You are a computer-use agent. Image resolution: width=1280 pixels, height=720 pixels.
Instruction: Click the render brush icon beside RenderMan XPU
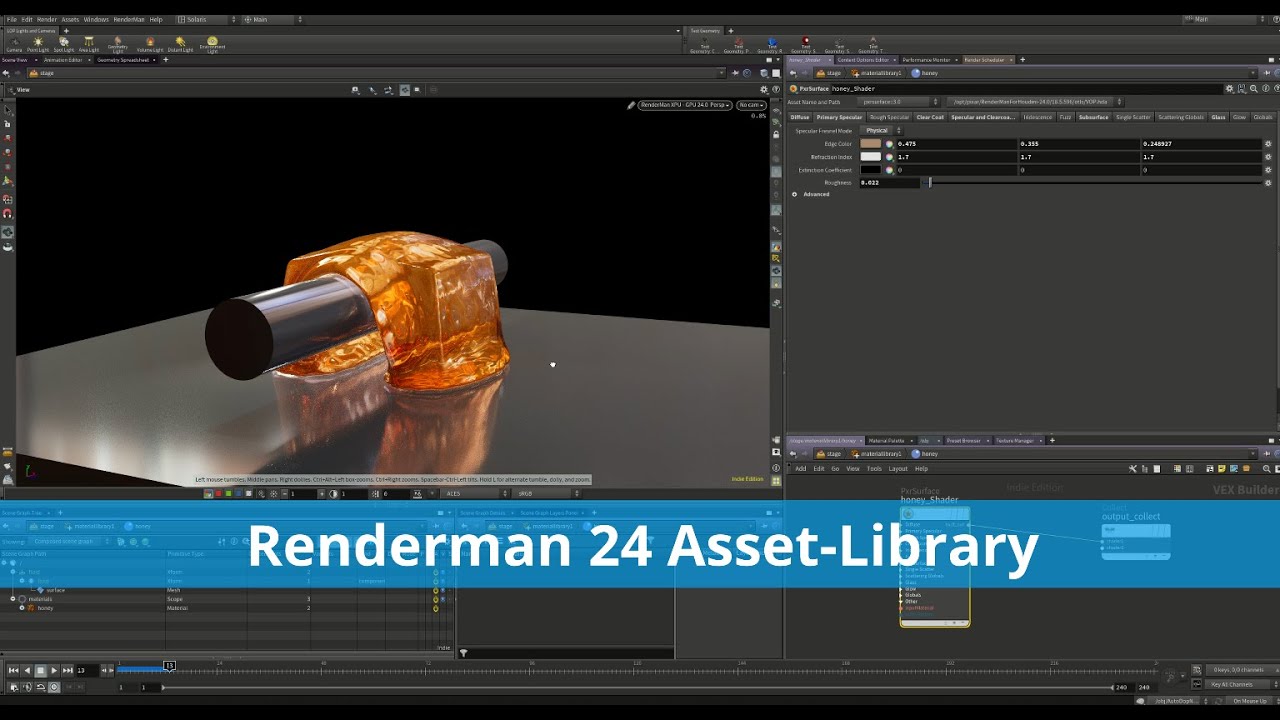point(631,105)
